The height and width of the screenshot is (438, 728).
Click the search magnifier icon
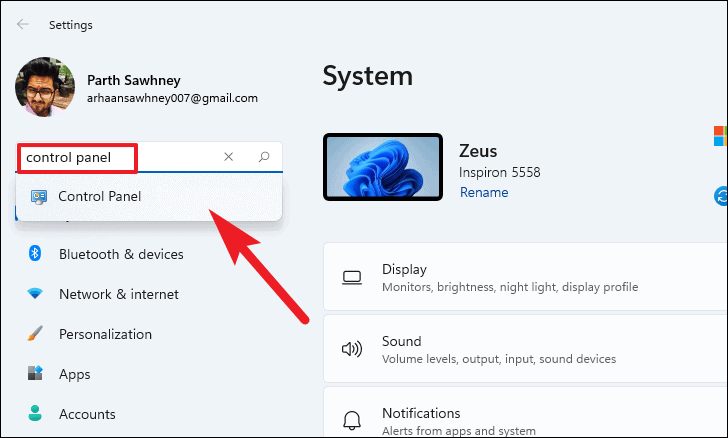(264, 157)
